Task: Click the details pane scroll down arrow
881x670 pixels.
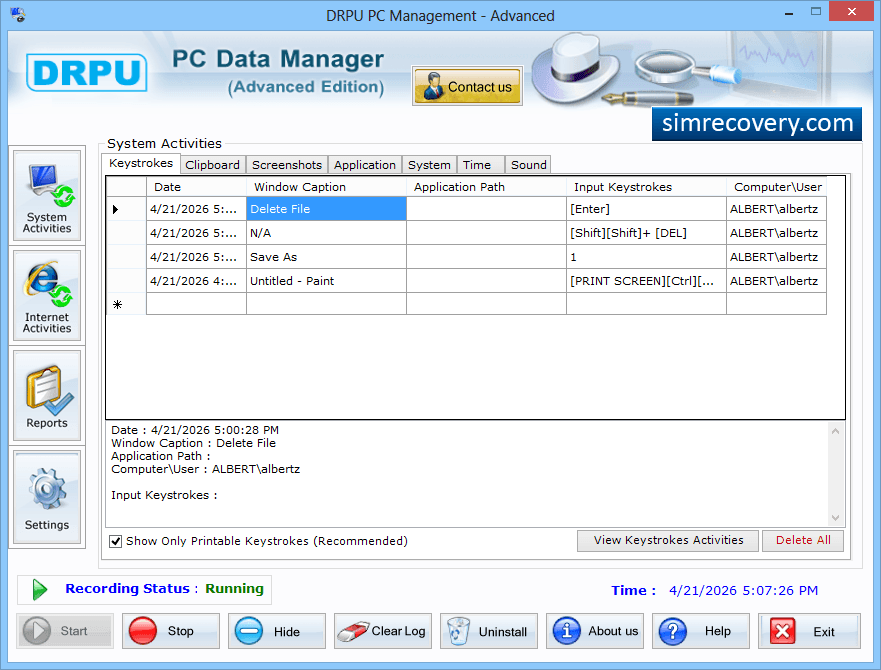Action: coord(835,518)
